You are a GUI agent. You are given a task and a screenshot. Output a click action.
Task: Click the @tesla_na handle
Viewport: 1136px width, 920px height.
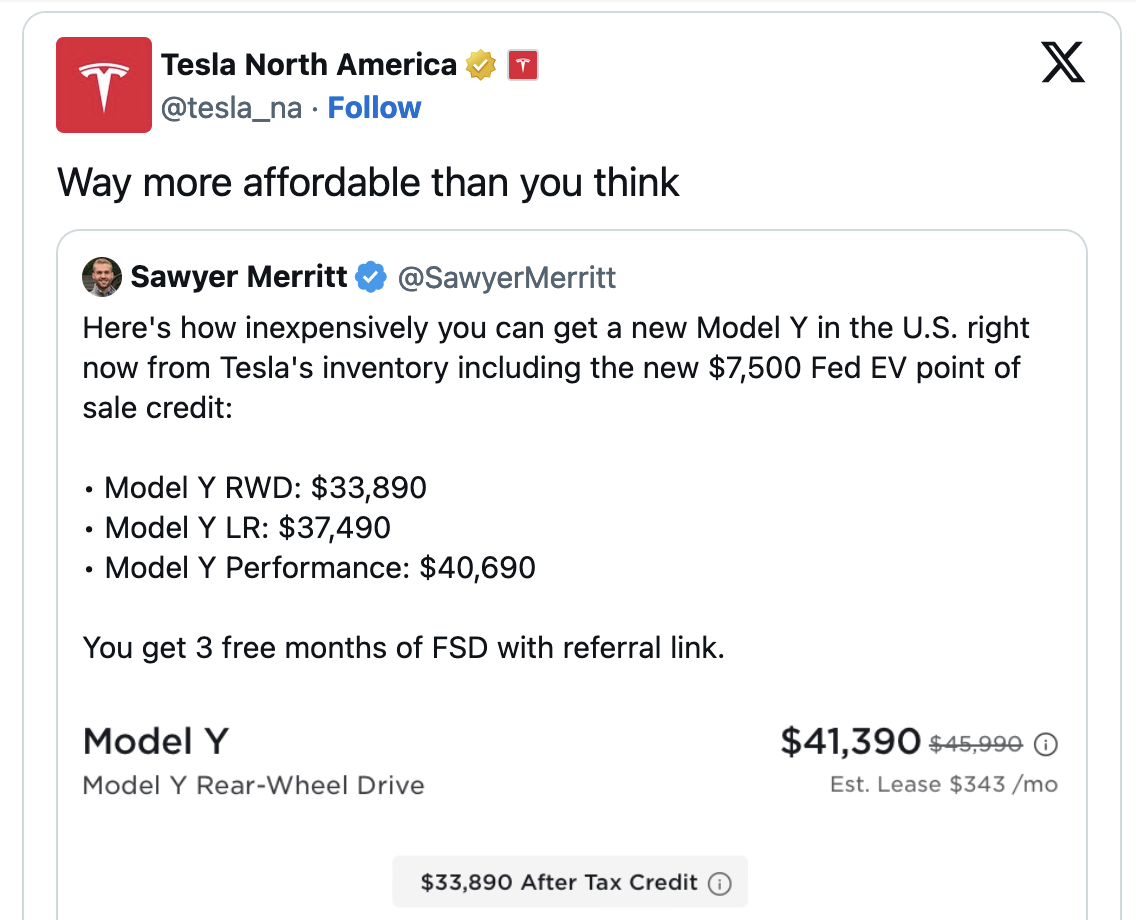231,108
